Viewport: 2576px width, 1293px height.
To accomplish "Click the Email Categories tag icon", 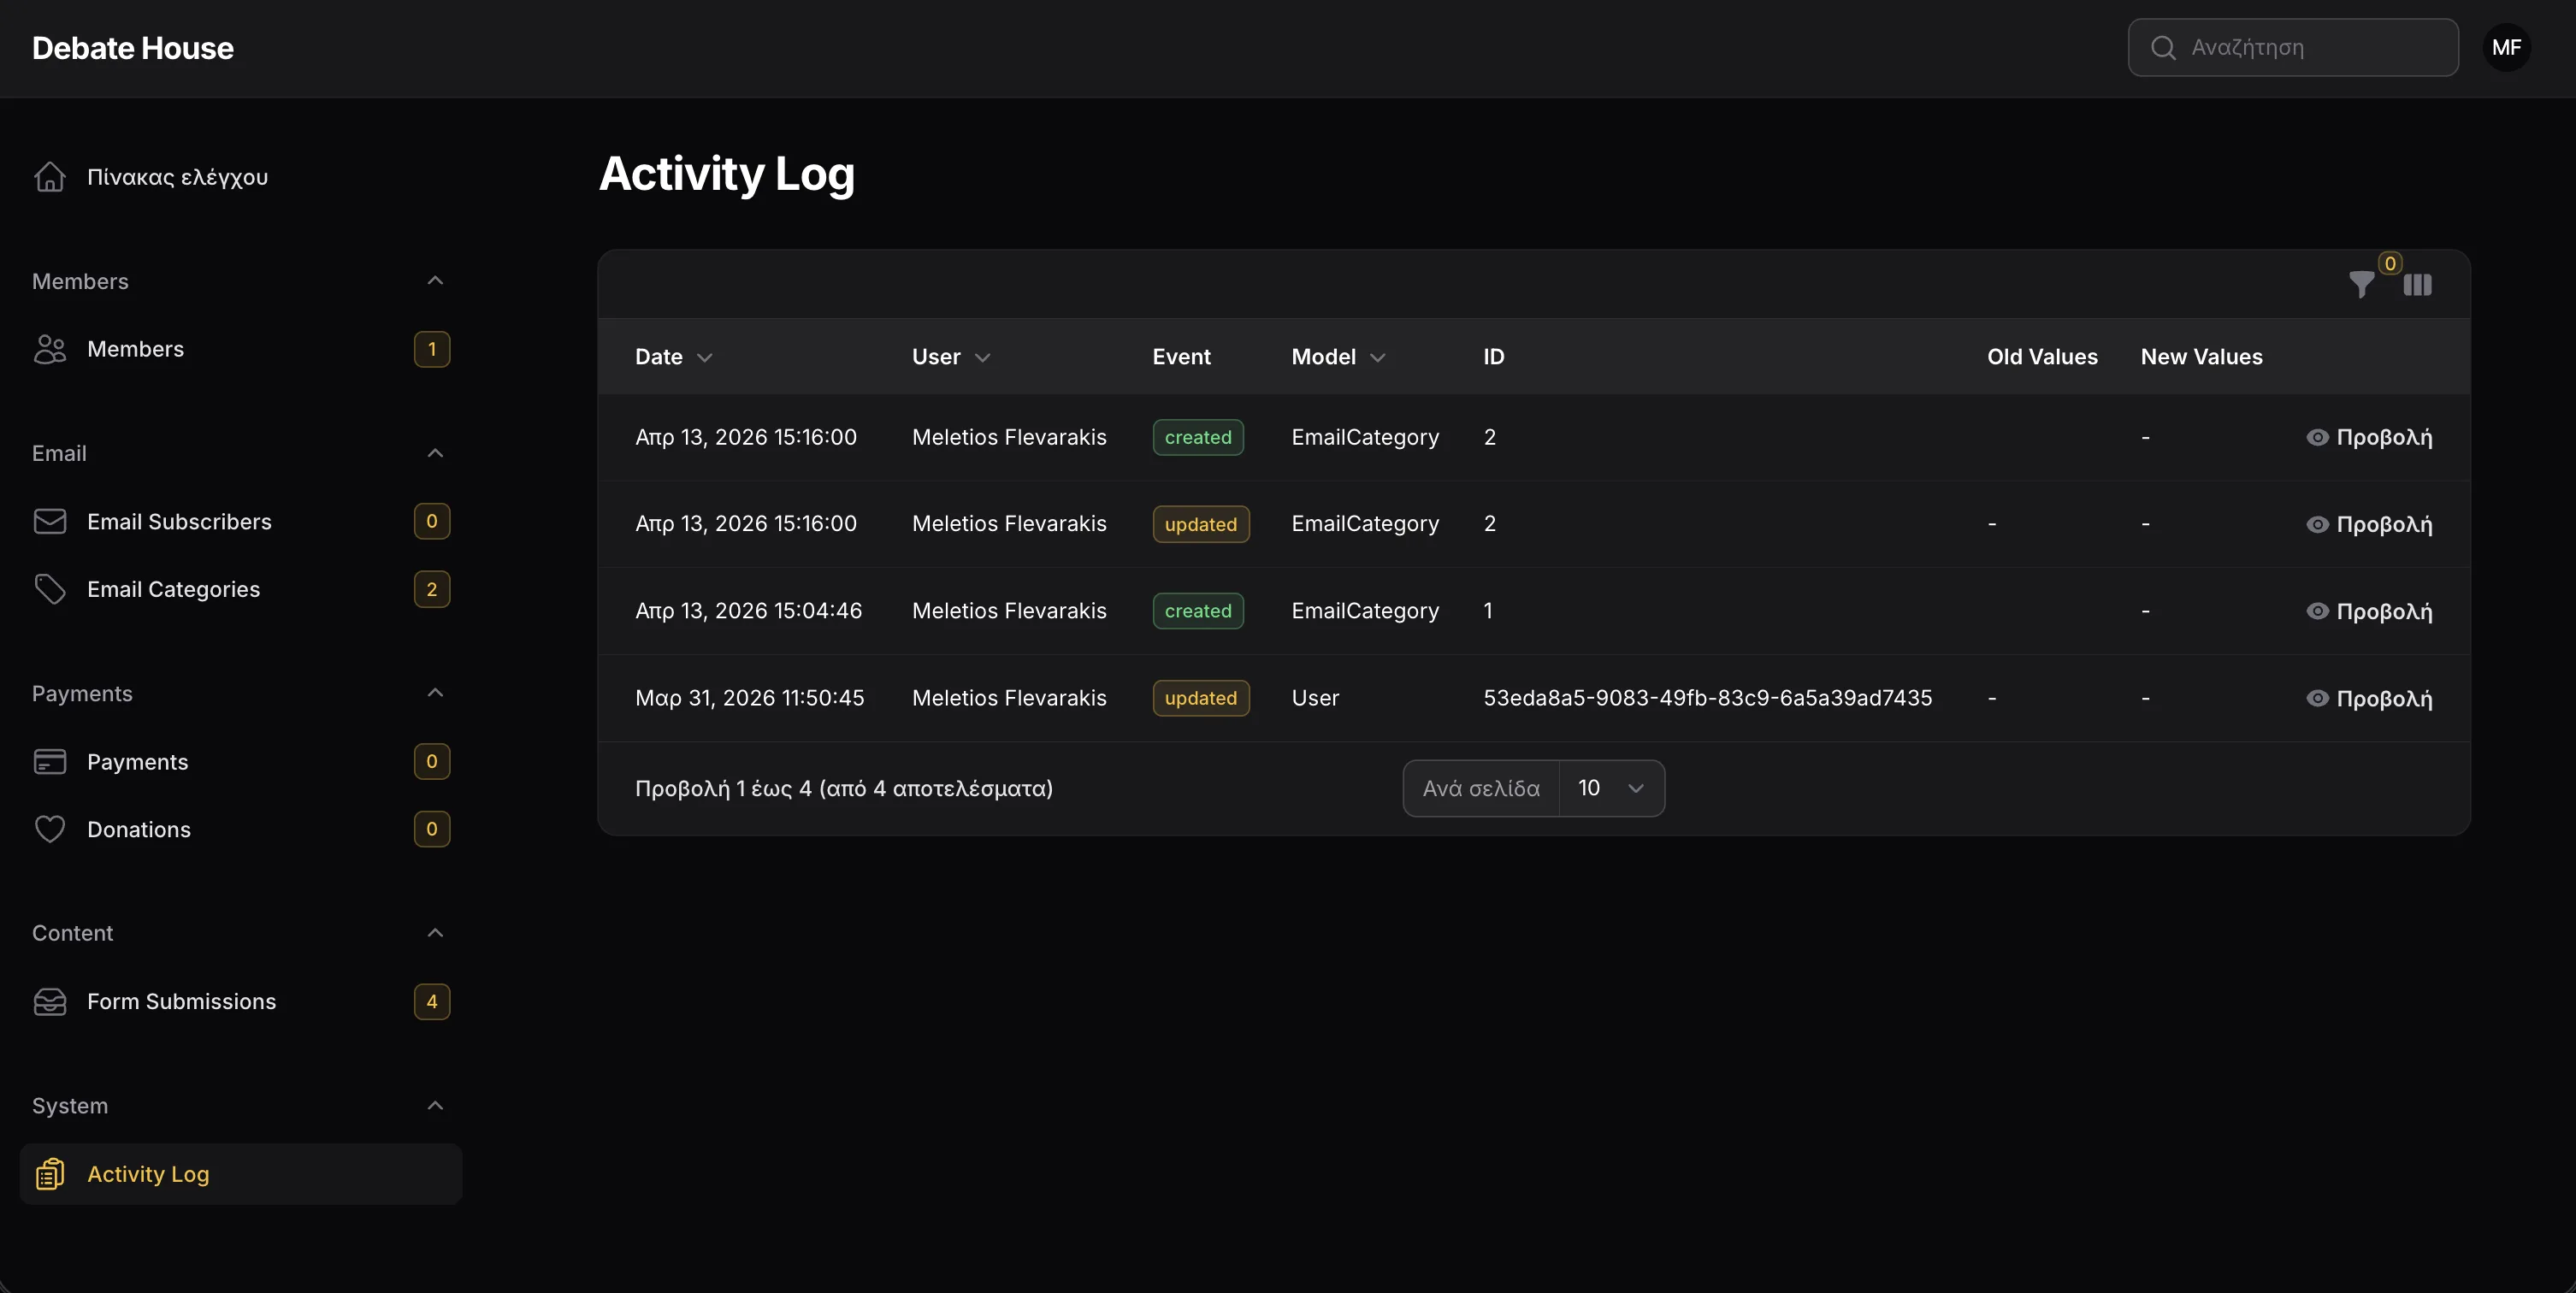I will point(50,589).
